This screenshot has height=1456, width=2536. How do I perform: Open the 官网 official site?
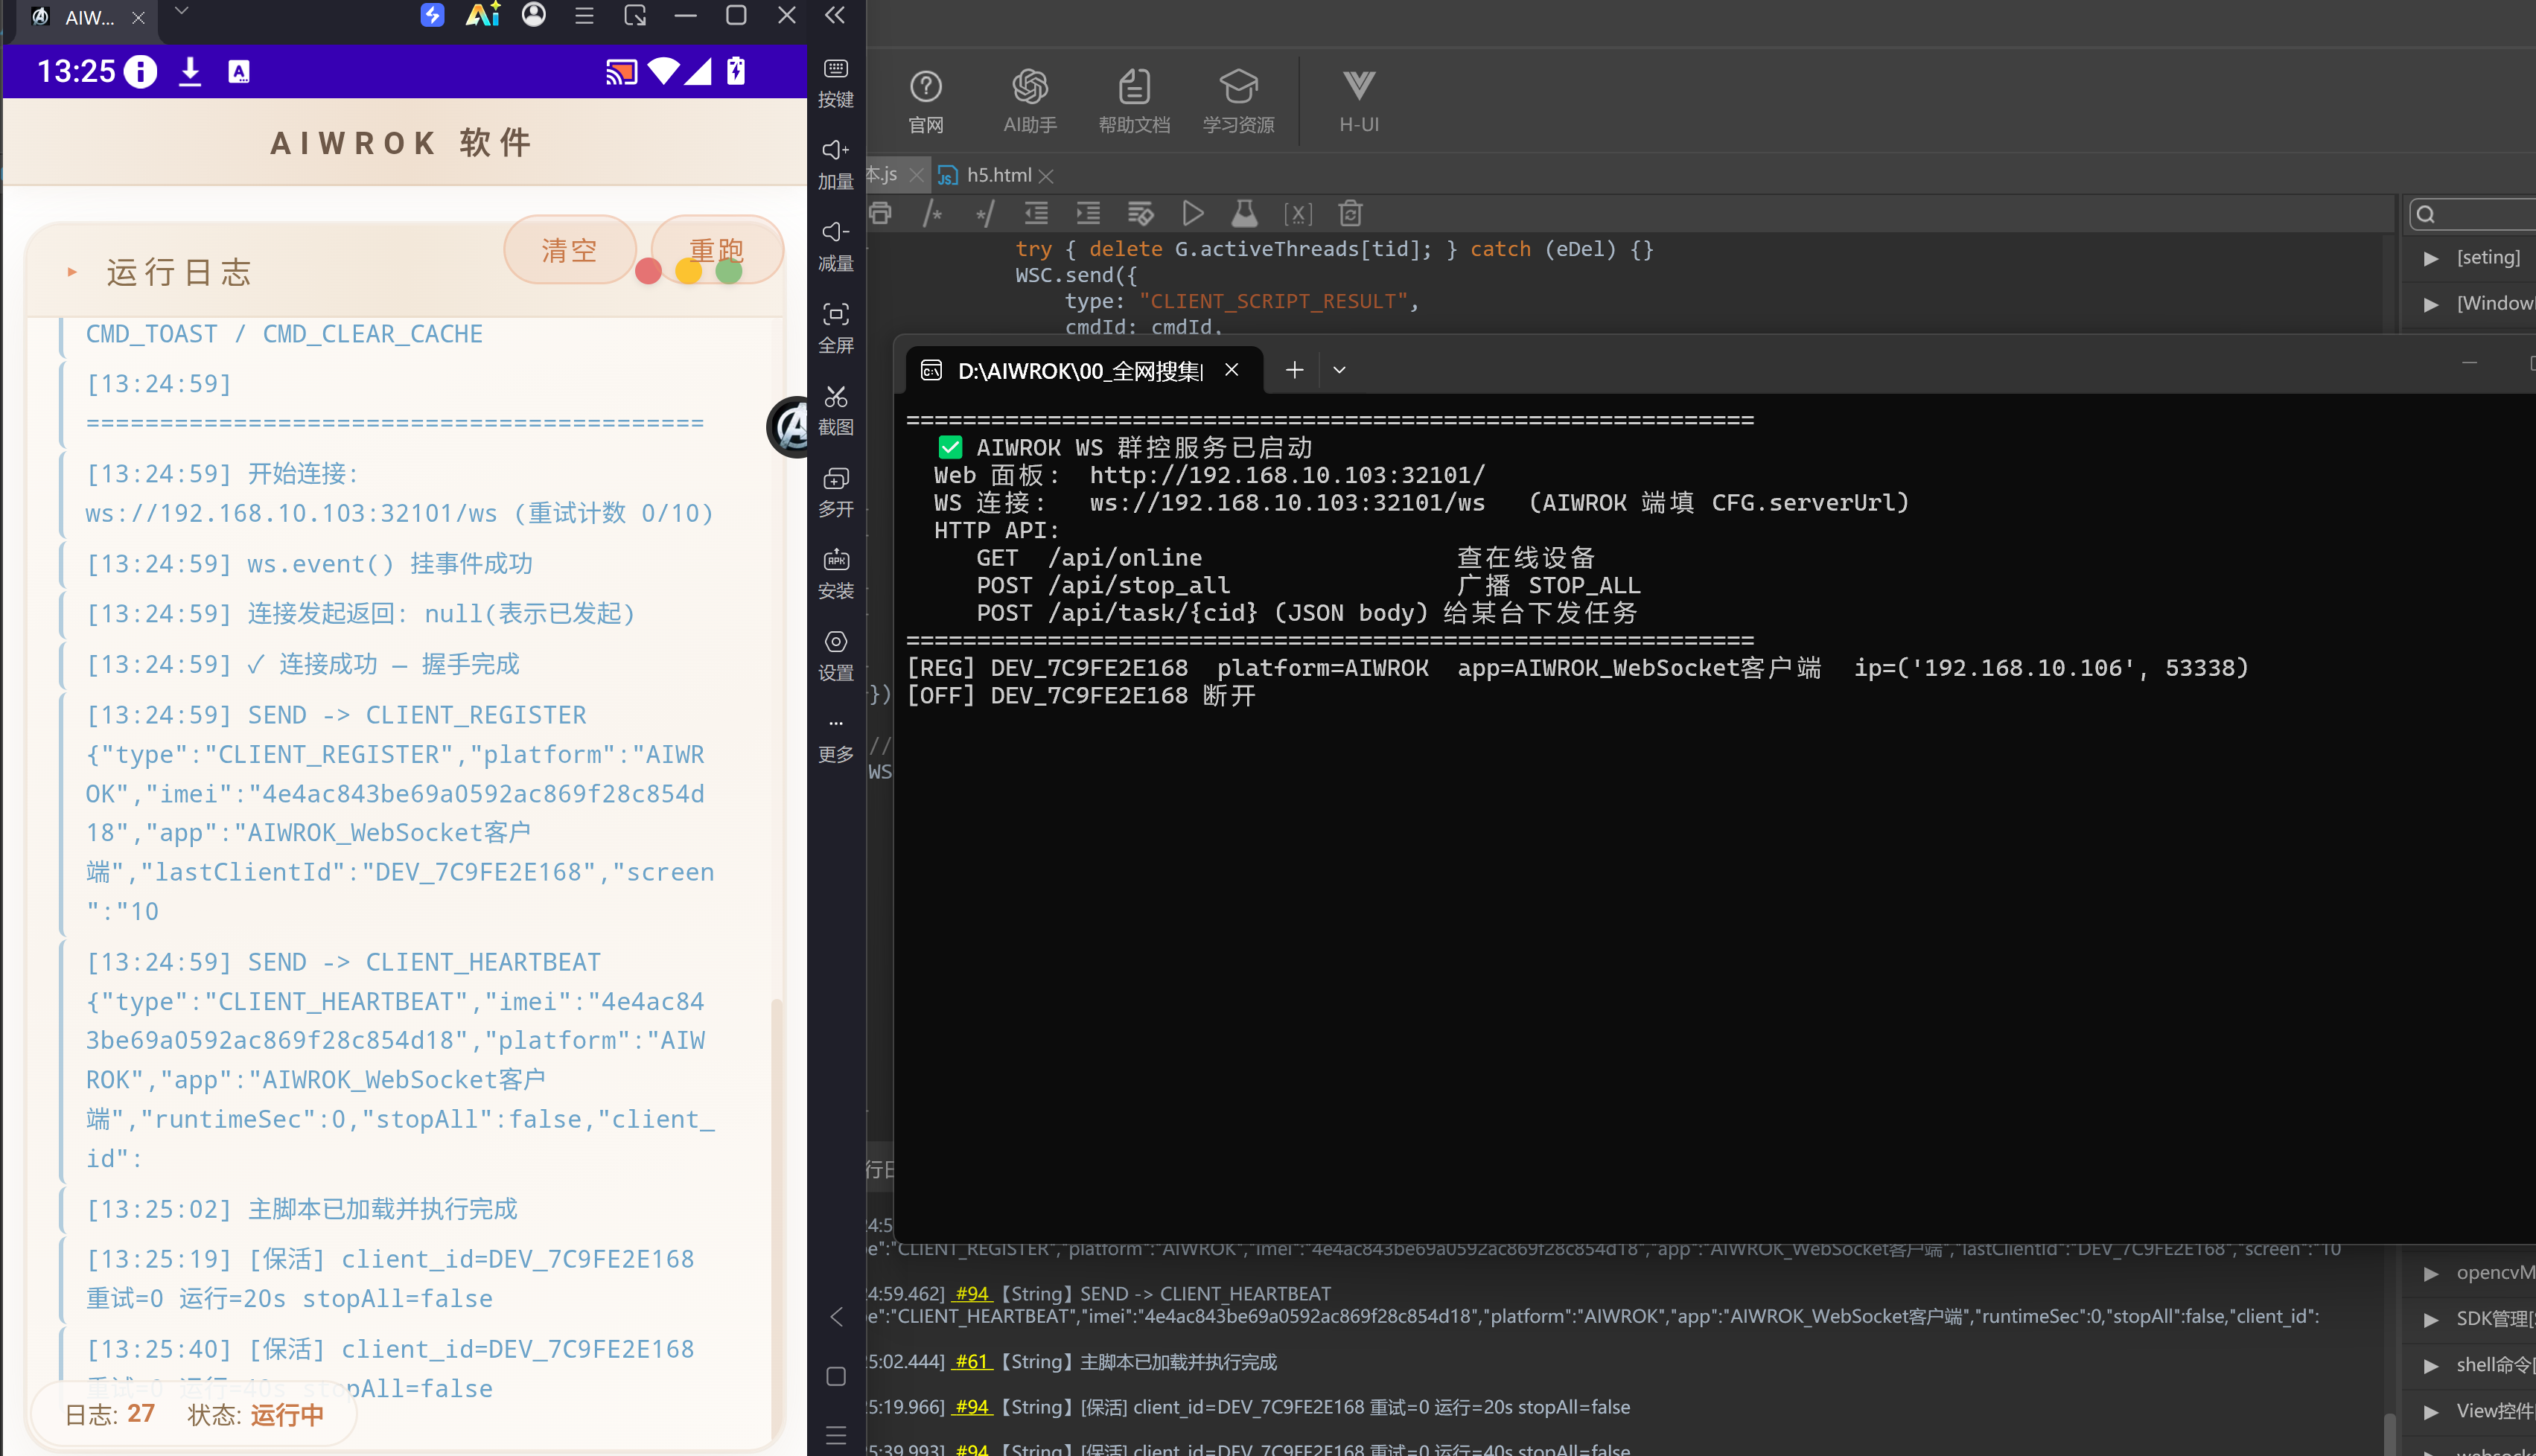[x=926, y=101]
